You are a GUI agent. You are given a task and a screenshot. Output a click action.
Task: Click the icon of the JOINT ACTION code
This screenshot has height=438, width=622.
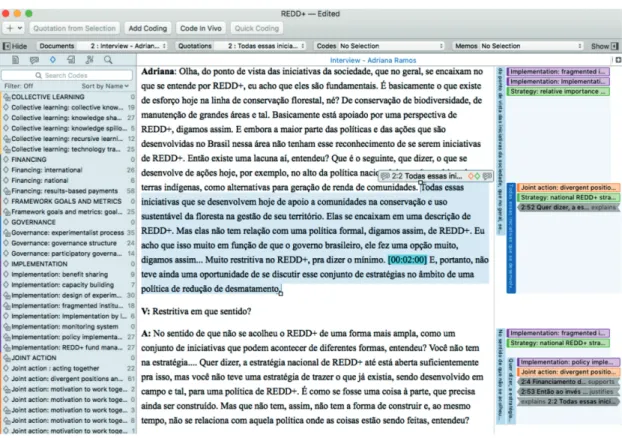pyautogui.click(x=6, y=358)
